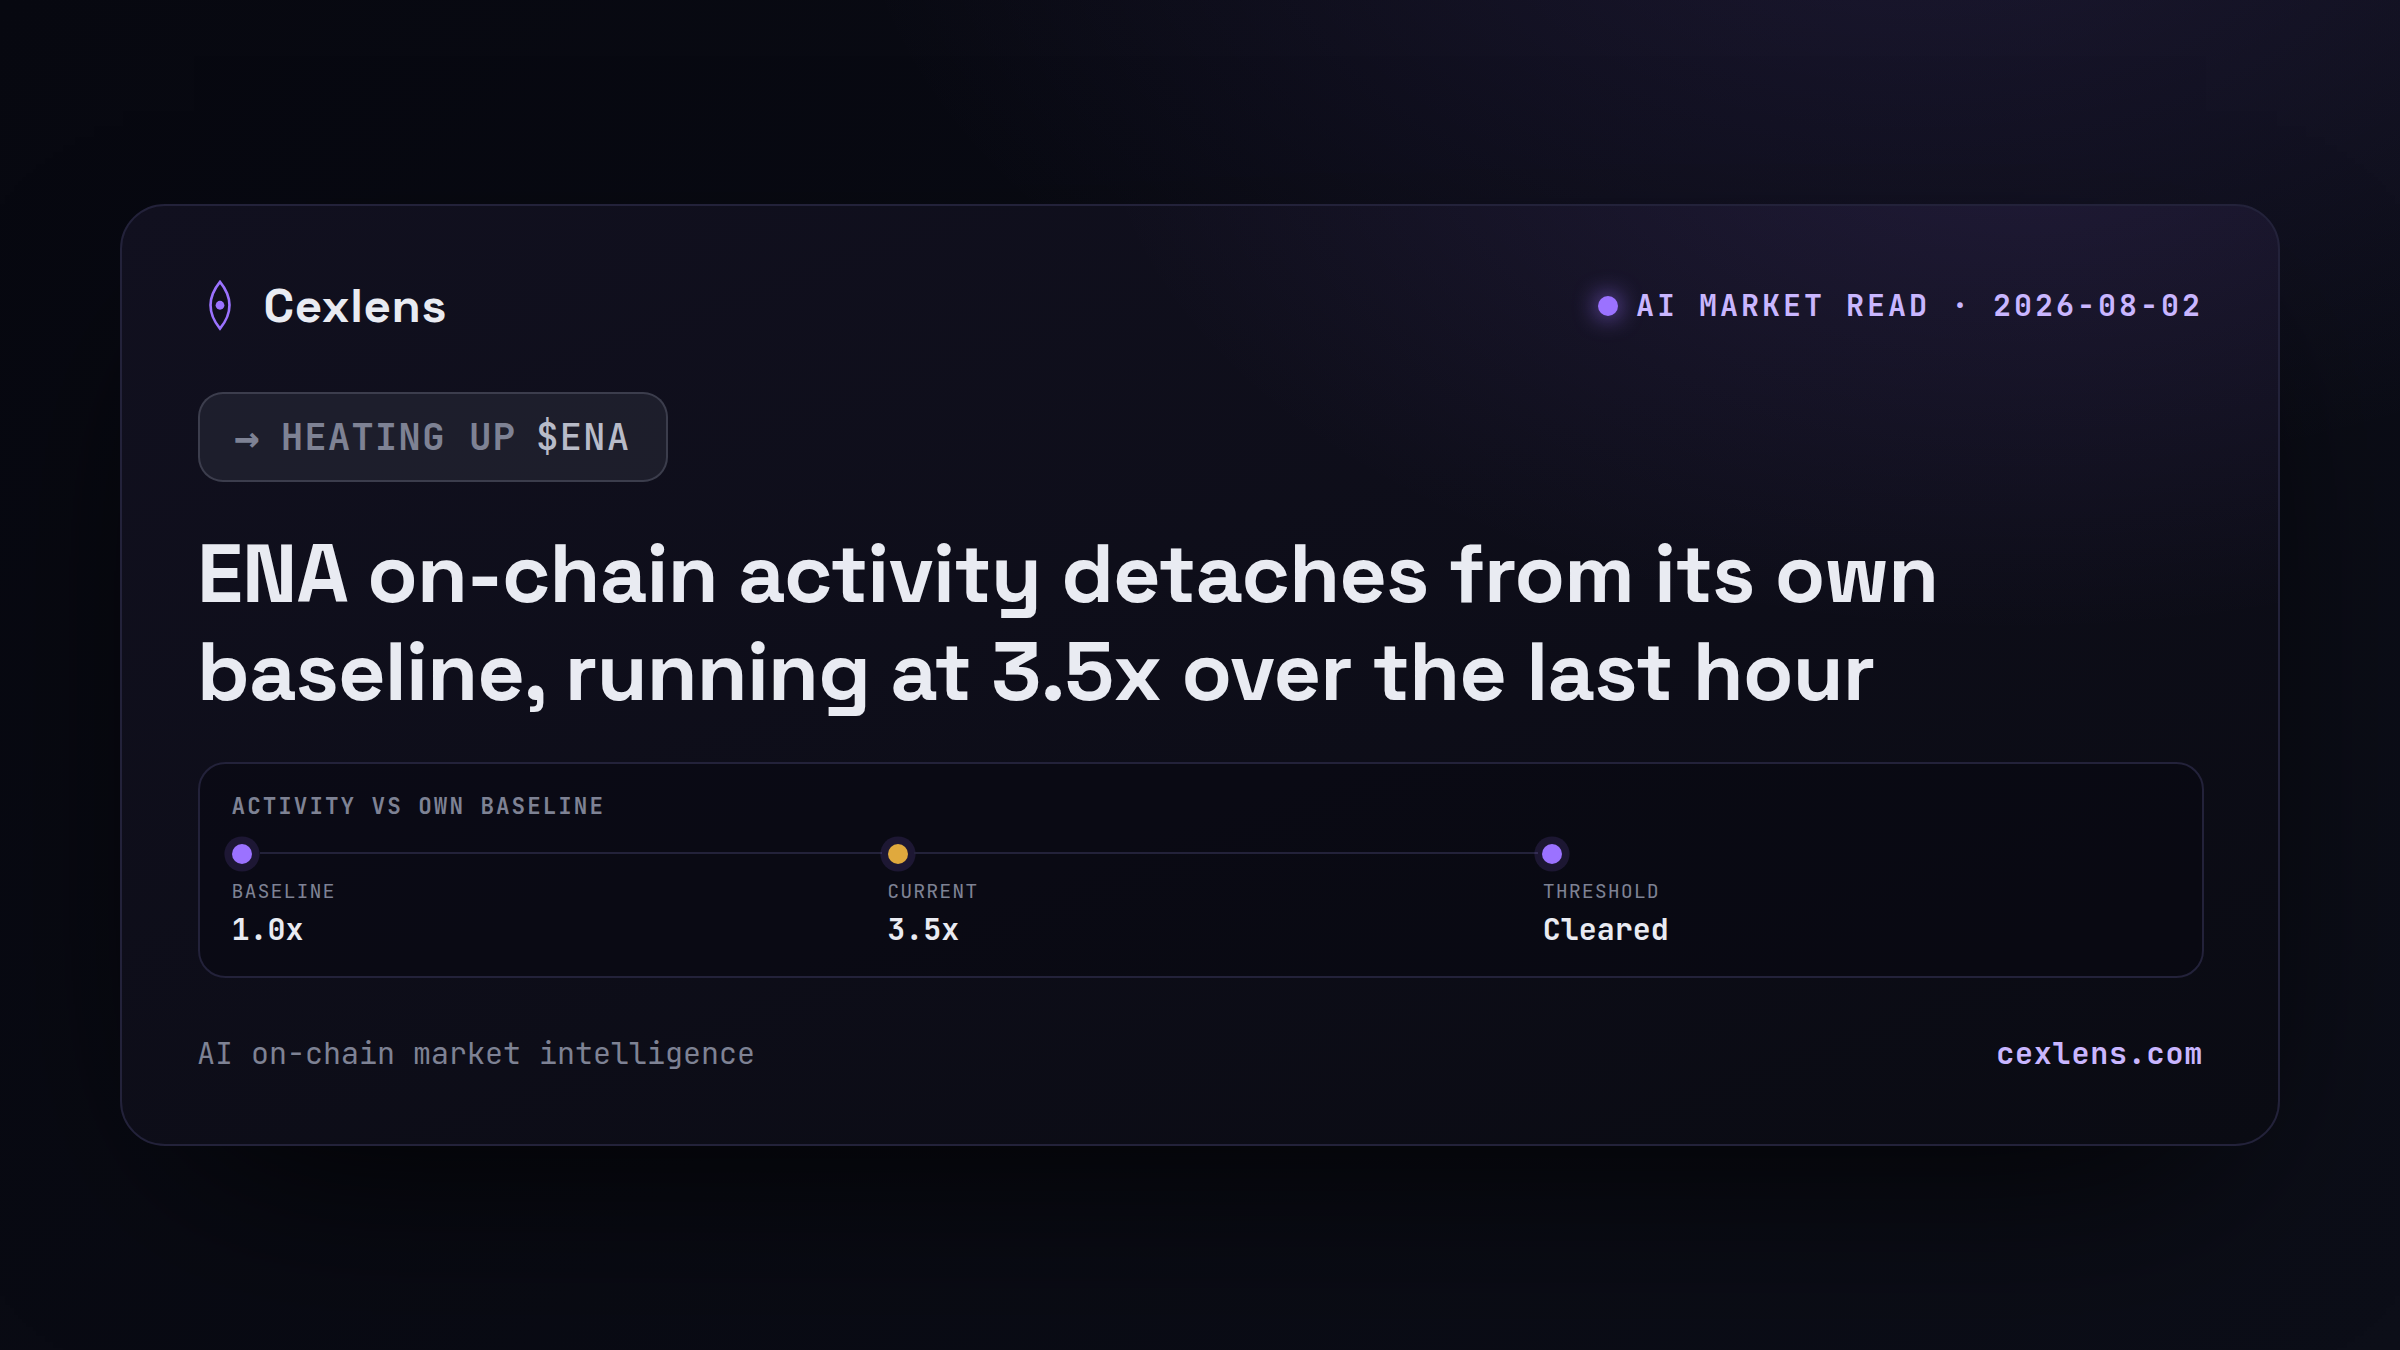Select the orange Current marker dot
The image size is (2400, 1350).
(898, 854)
